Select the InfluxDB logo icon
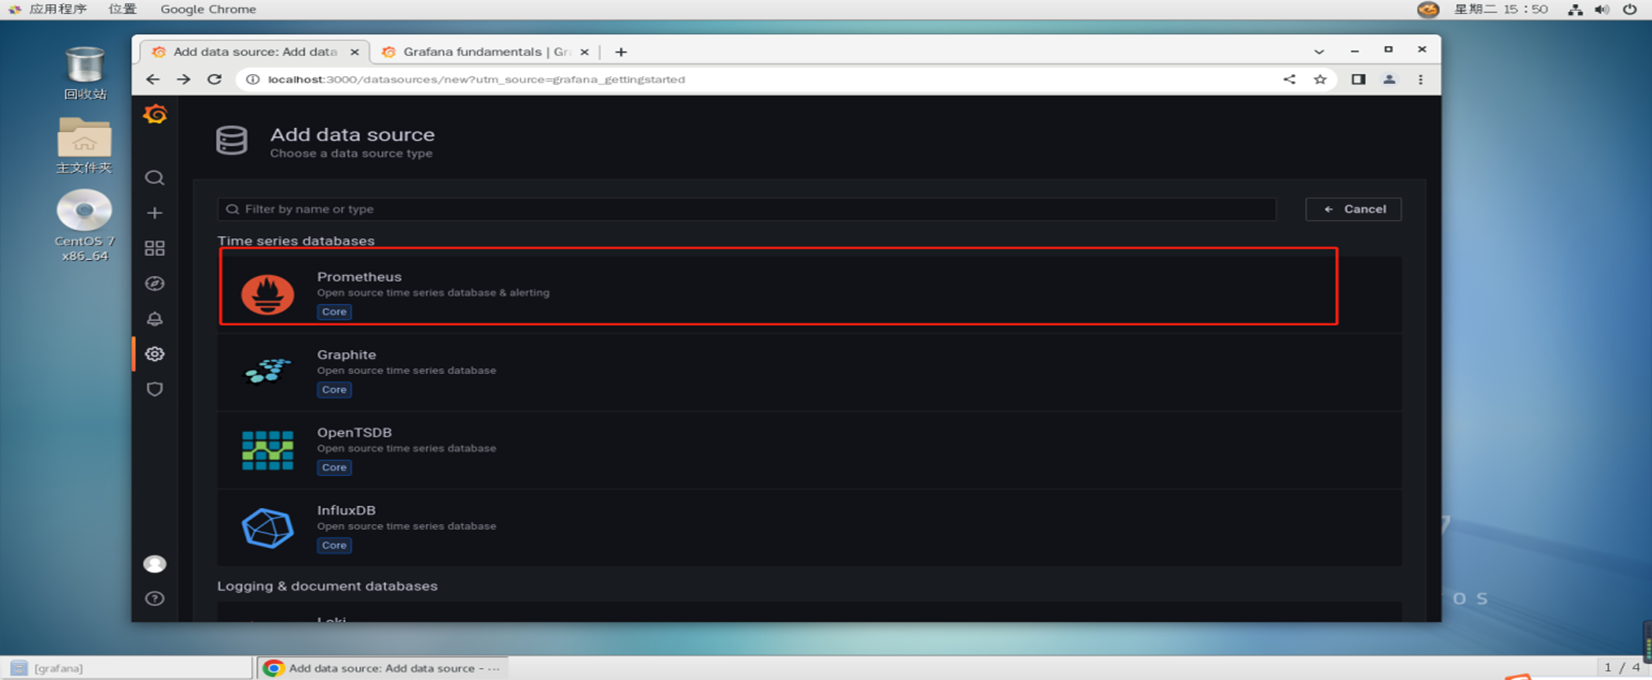 coord(268,528)
